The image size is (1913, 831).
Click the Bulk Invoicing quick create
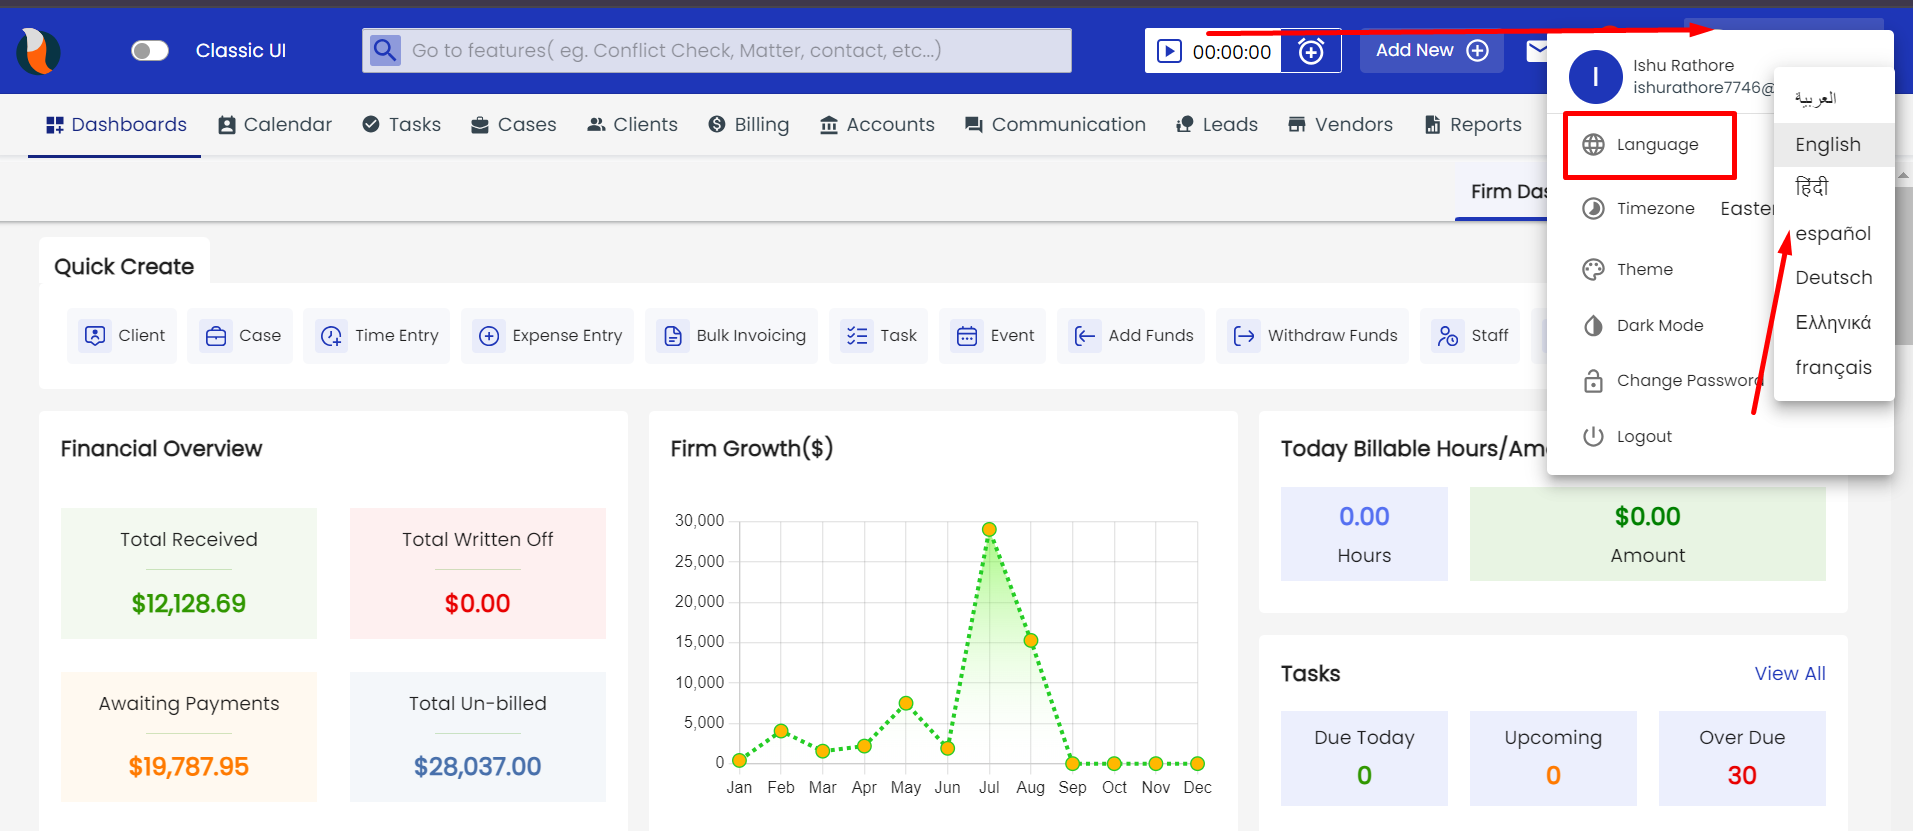732,336
